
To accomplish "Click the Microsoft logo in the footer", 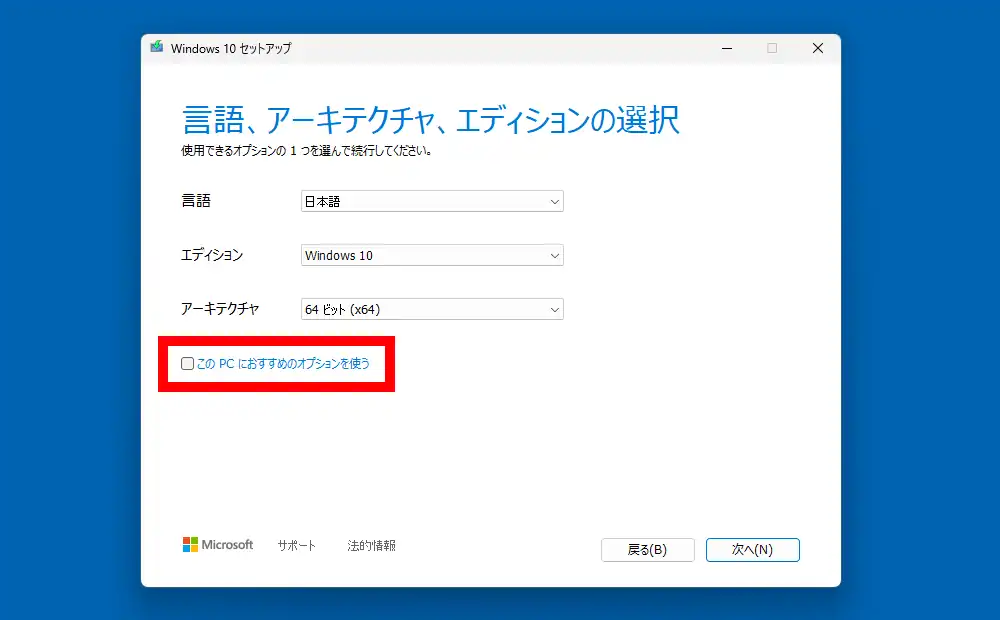I will pos(218,545).
